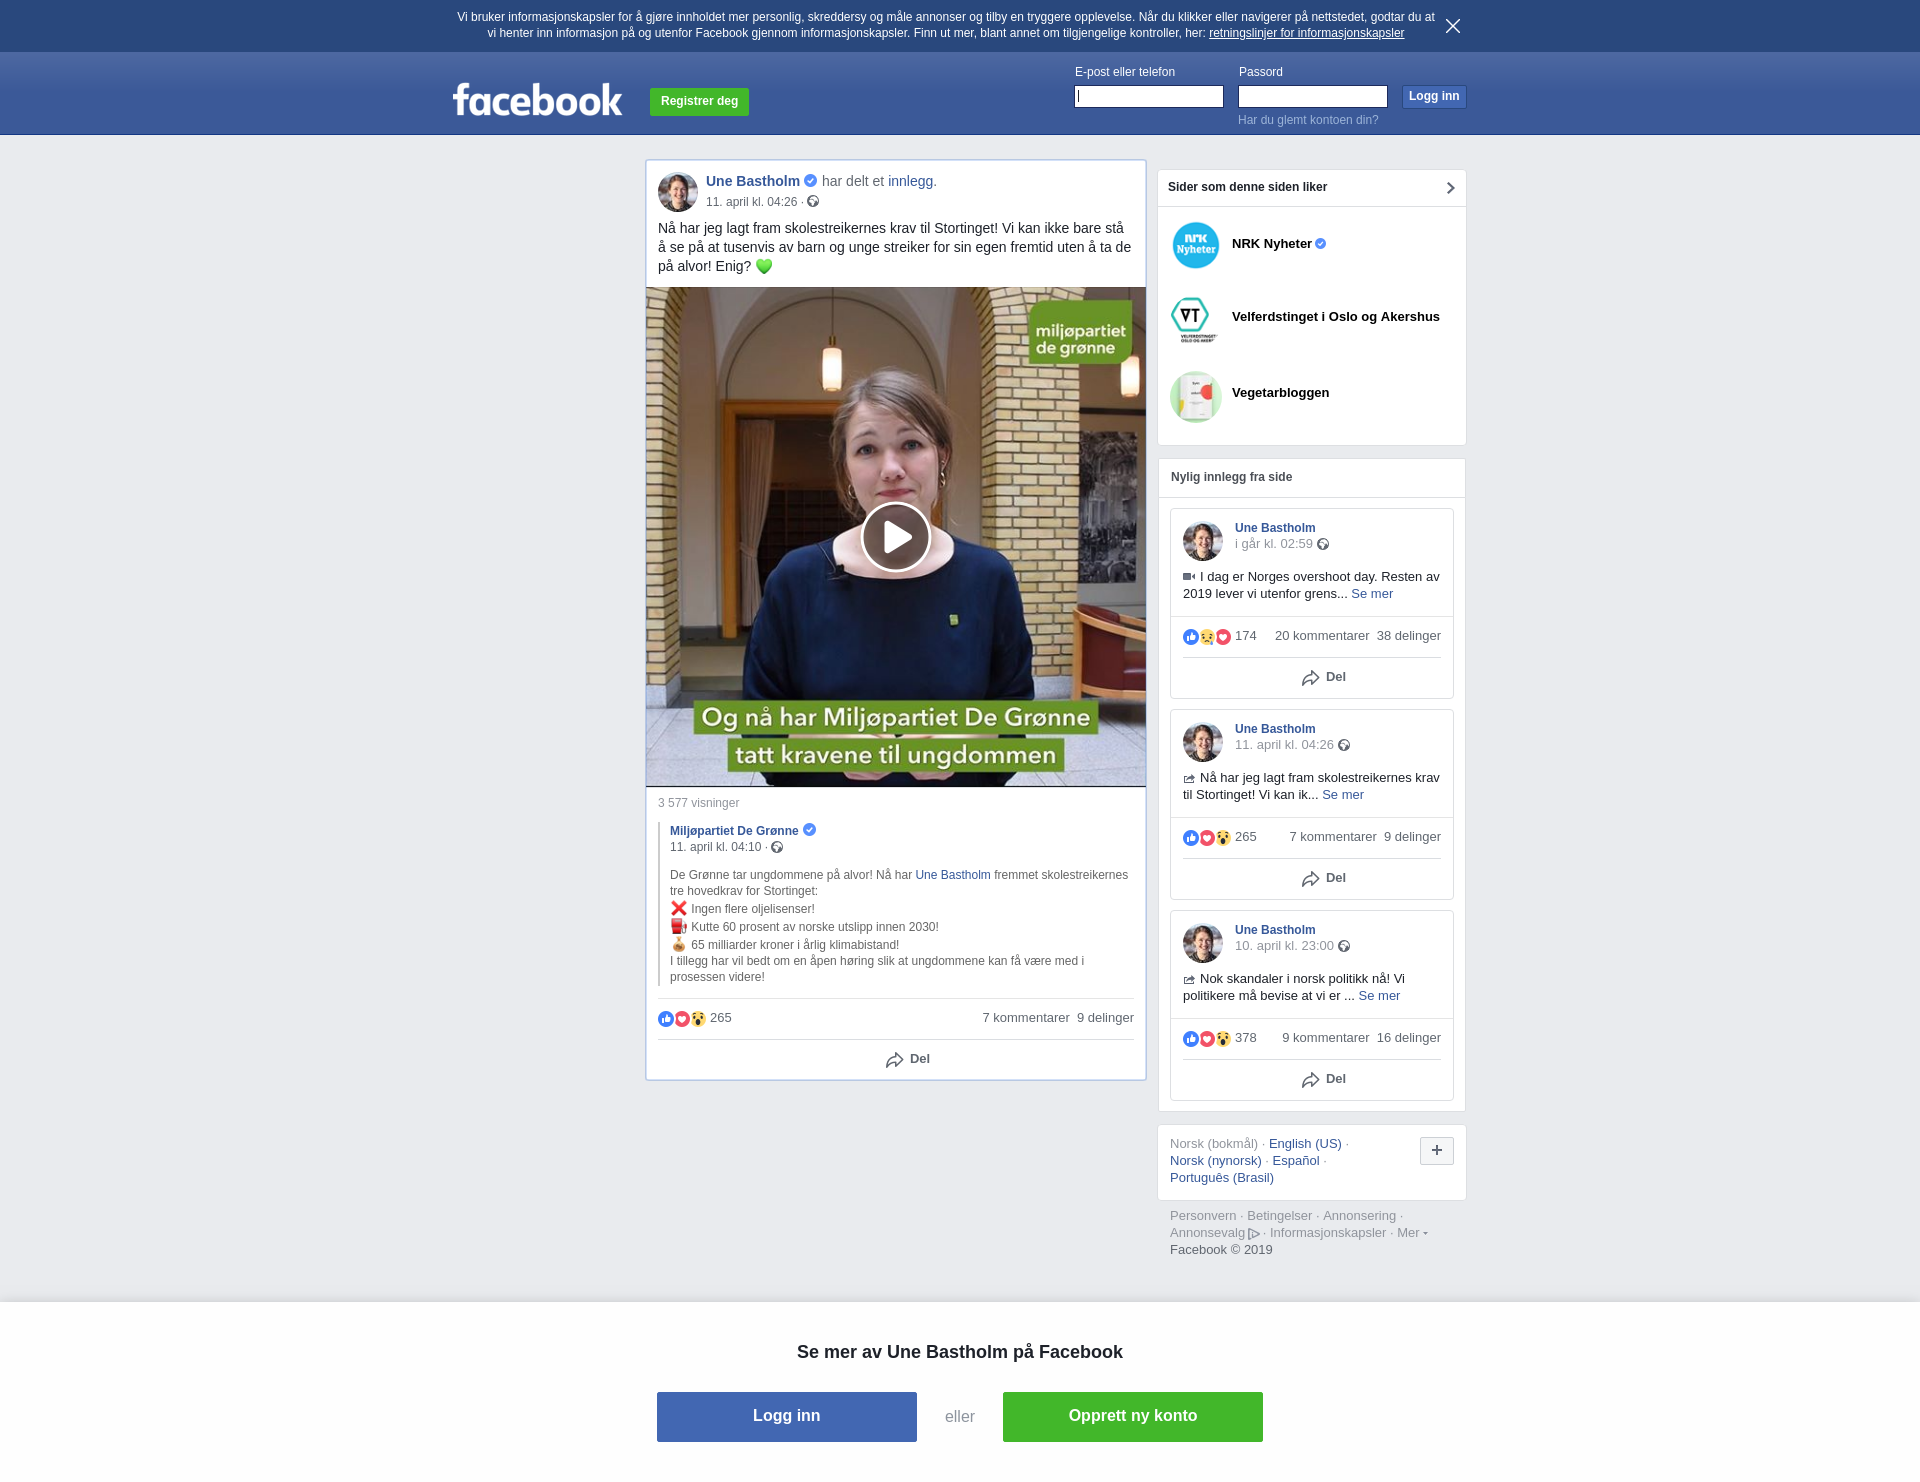Switch language to Norsk (nynorsk)

1216,1161
